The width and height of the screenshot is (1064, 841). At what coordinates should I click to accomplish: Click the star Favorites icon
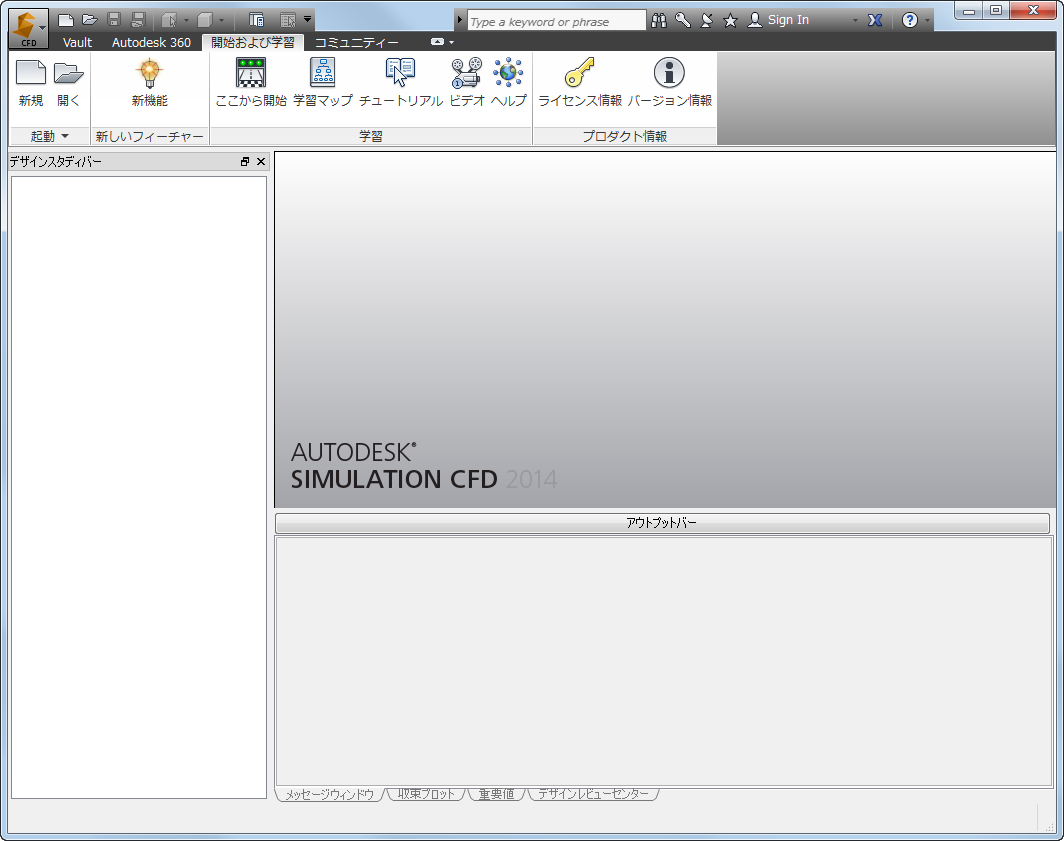(x=730, y=20)
